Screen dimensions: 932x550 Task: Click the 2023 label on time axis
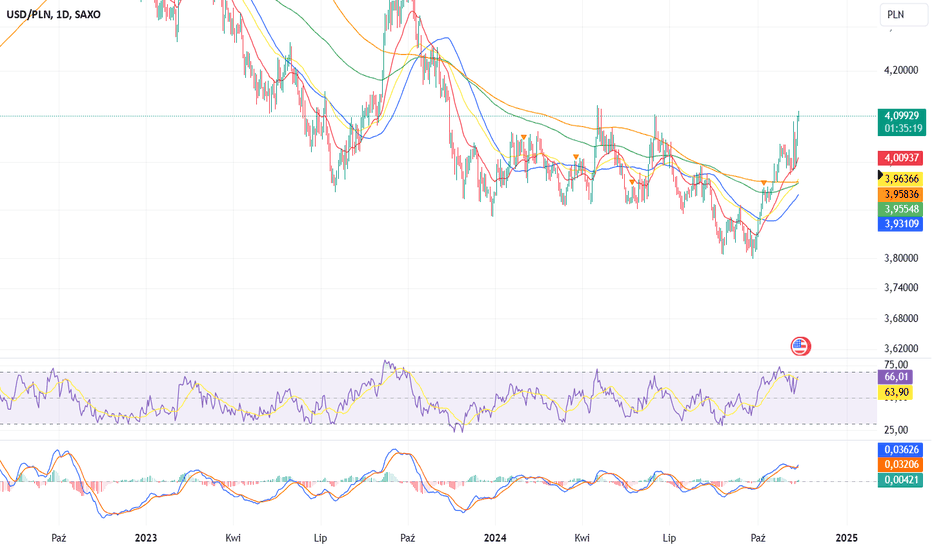coord(146,538)
